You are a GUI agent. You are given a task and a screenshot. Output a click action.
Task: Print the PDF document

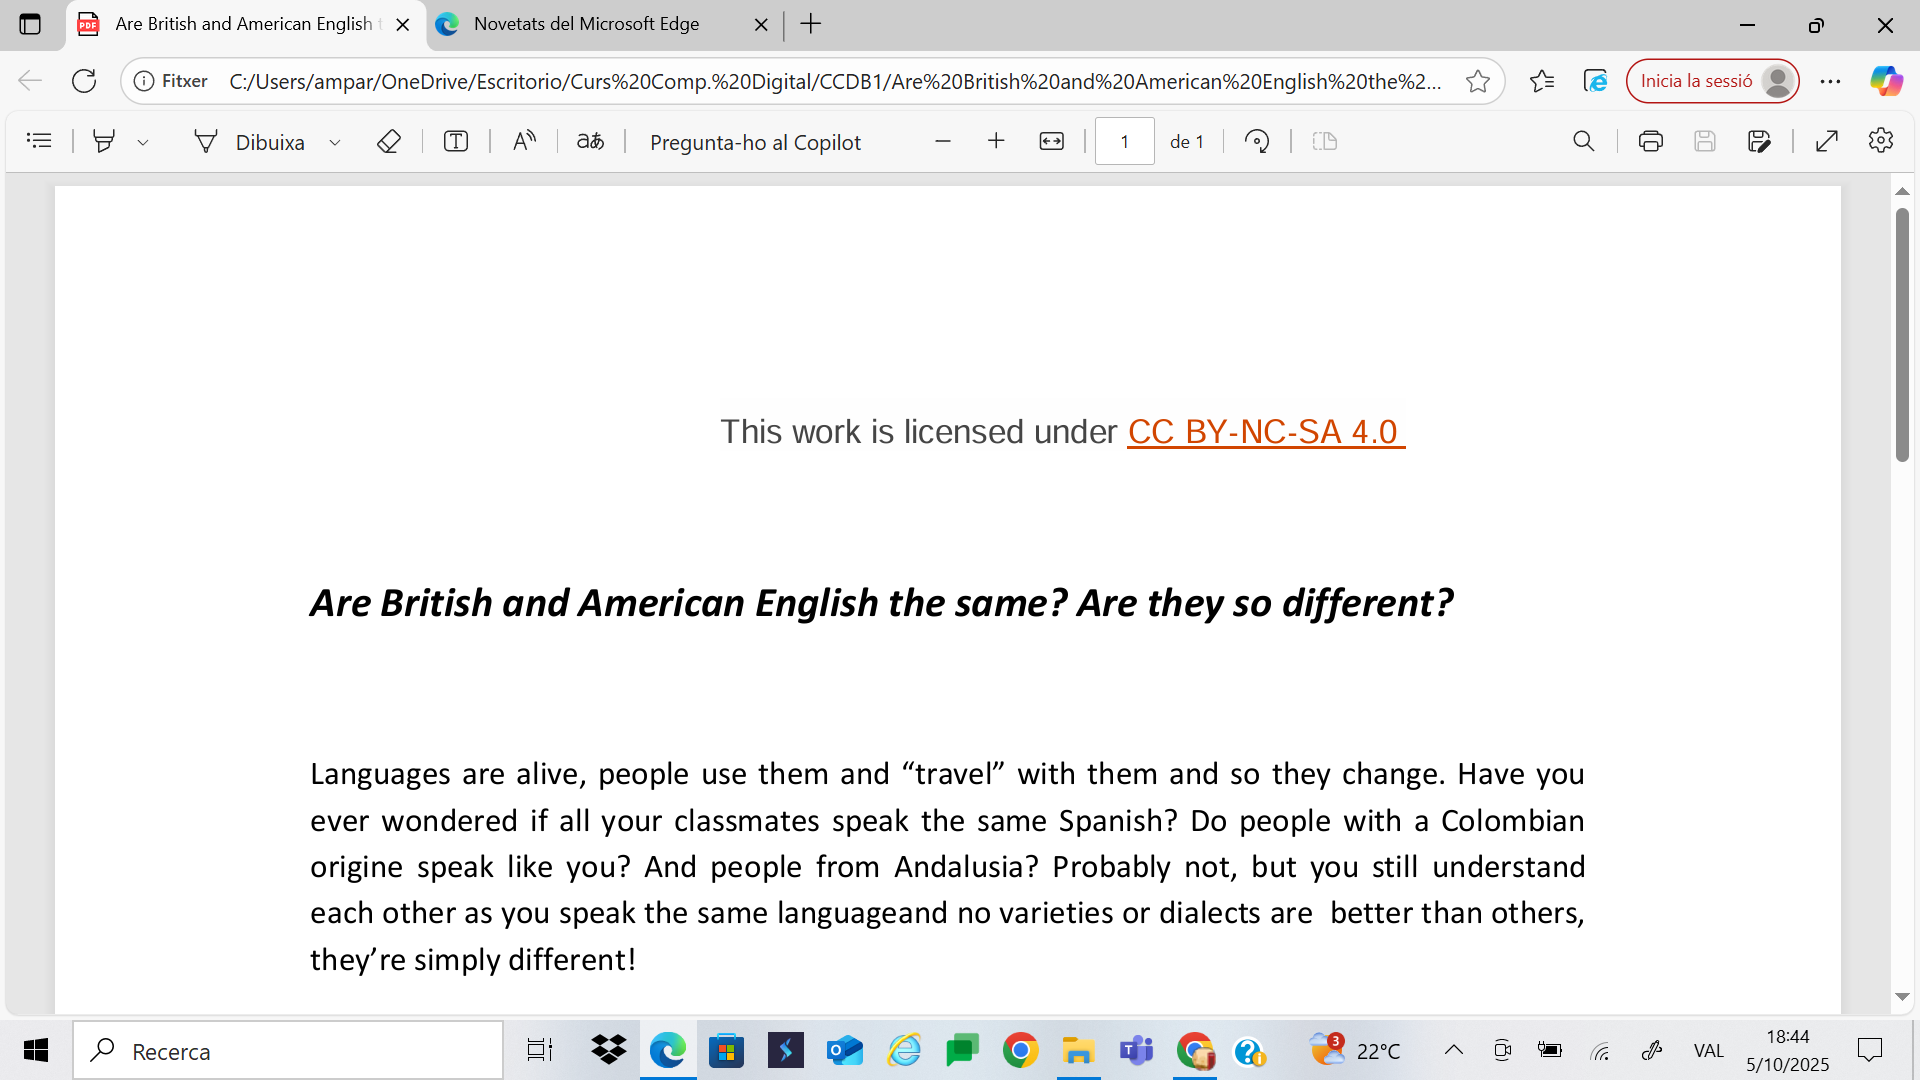1650,141
